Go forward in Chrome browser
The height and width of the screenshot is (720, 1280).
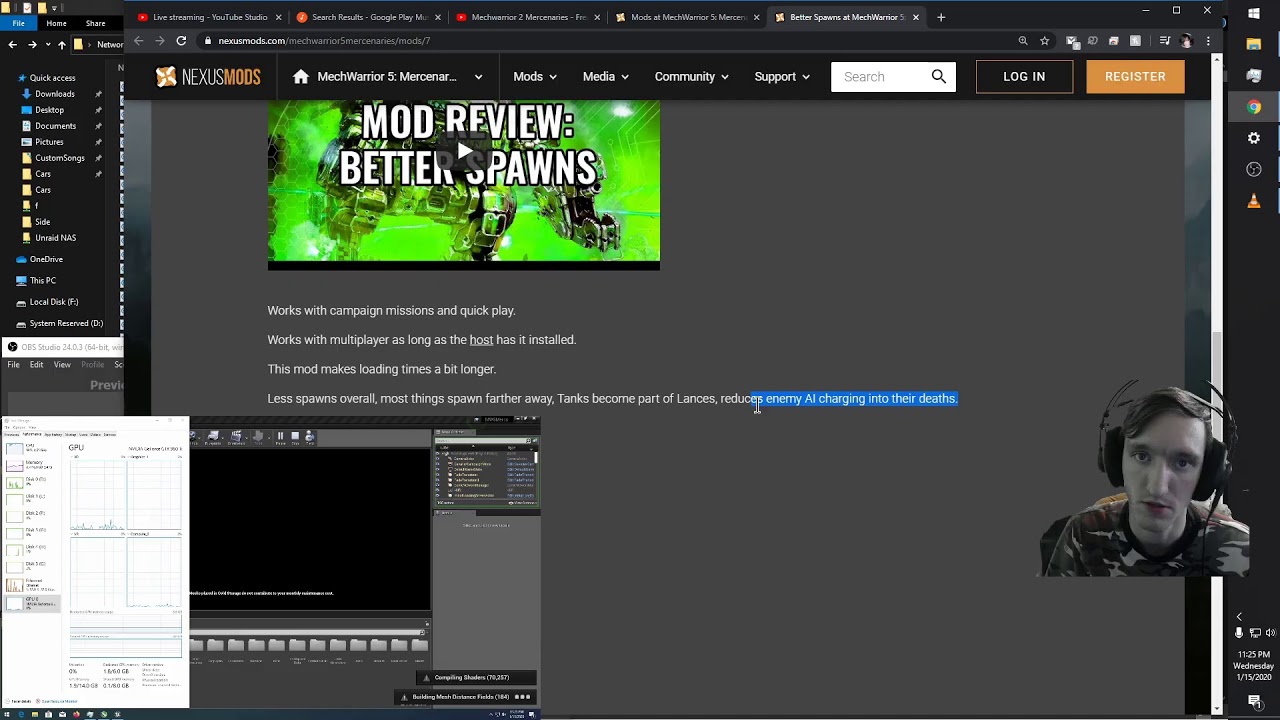click(159, 41)
